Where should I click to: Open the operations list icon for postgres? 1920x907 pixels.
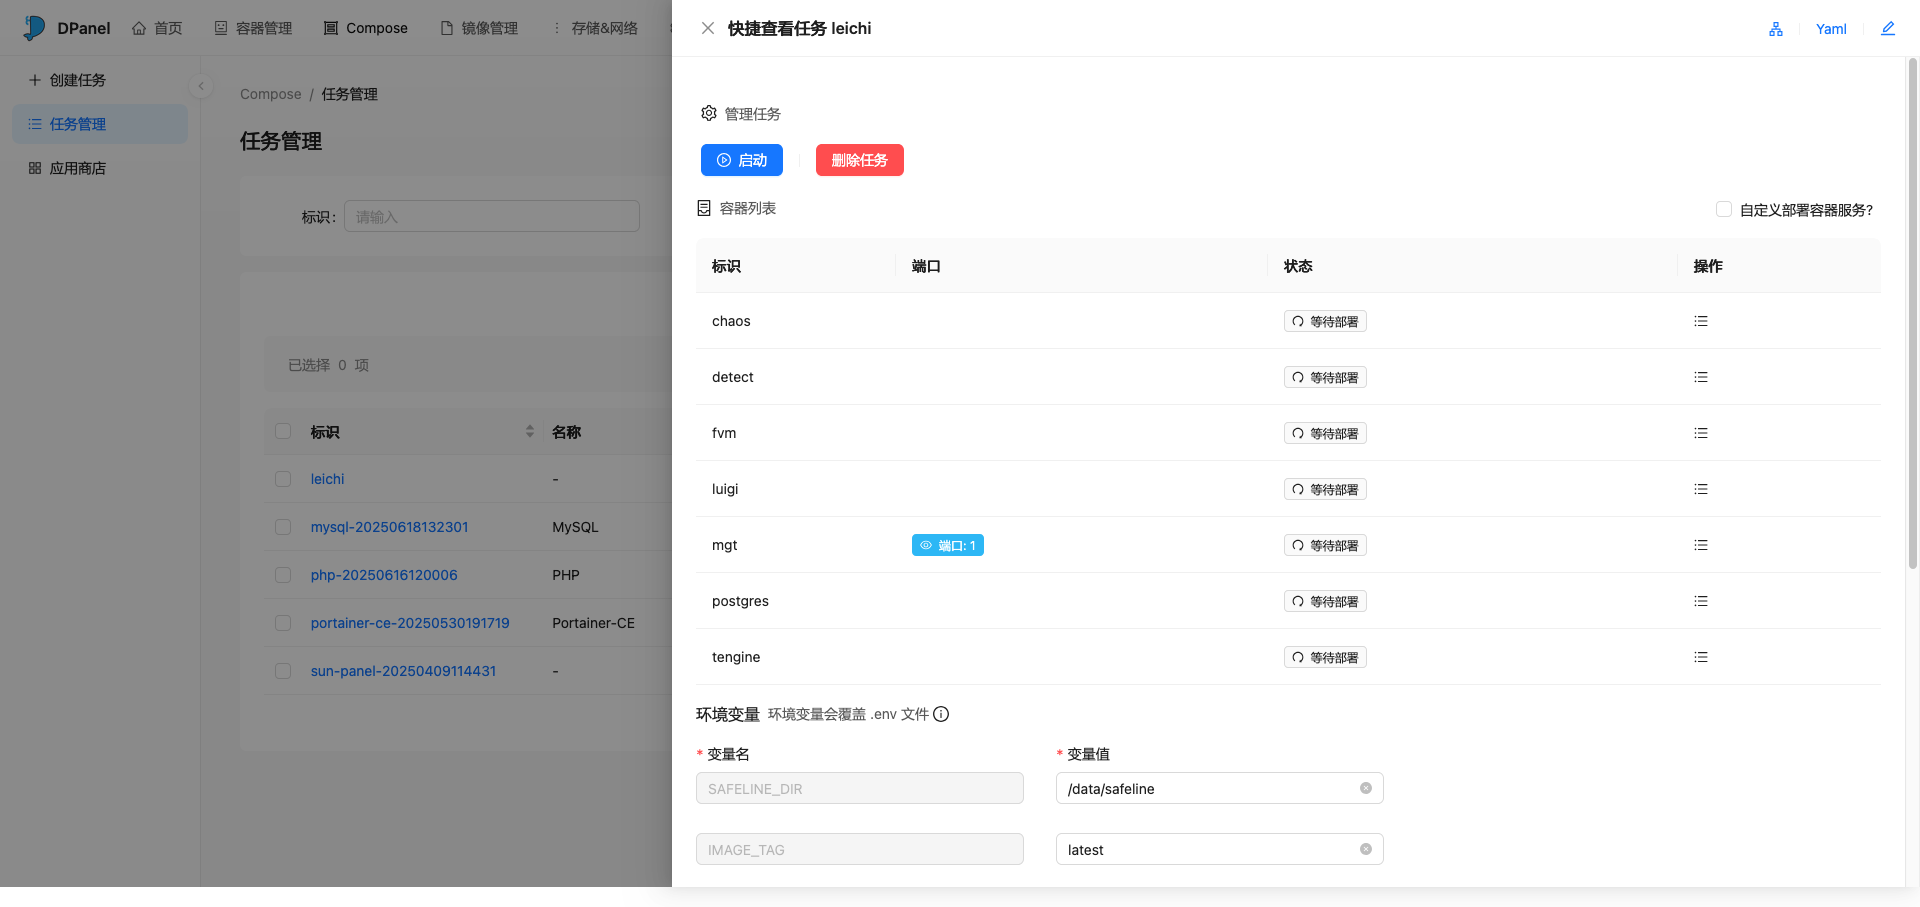pyautogui.click(x=1700, y=601)
